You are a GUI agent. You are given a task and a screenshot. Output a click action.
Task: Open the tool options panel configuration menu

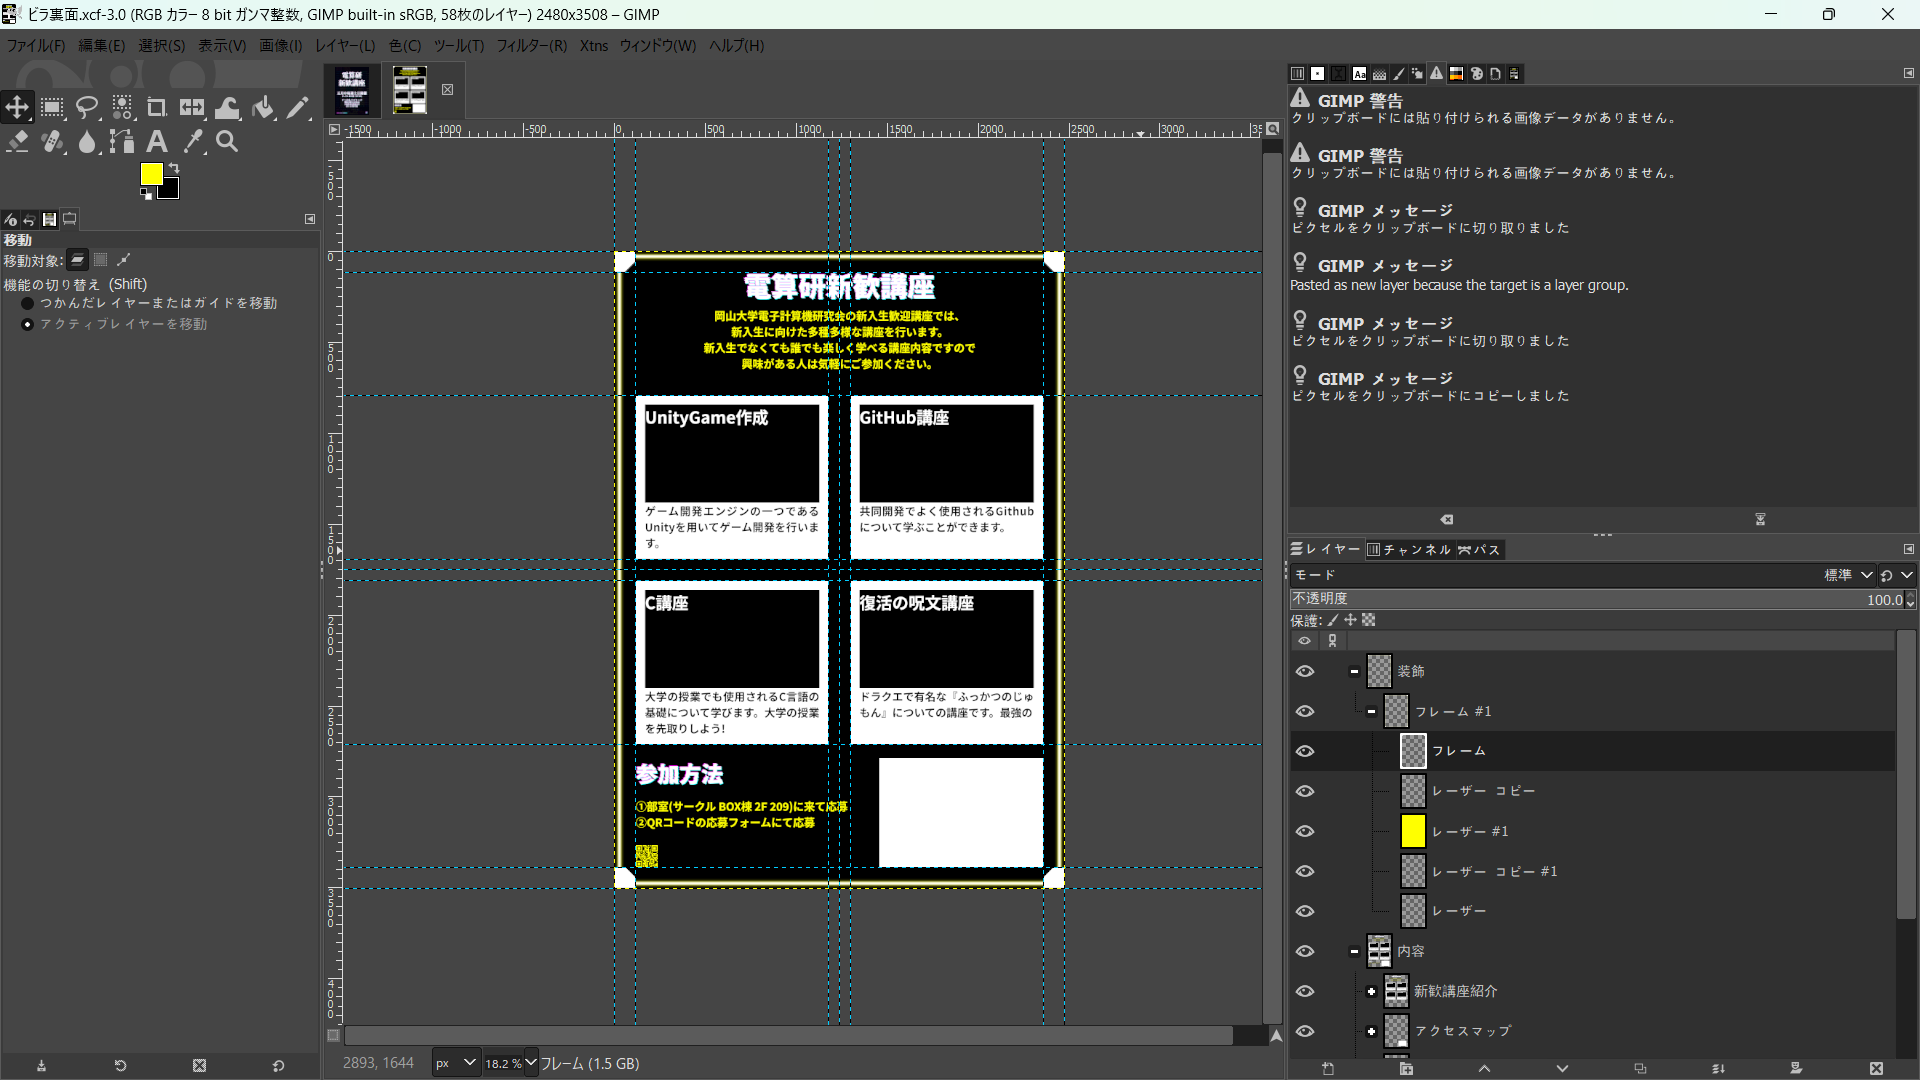[310, 219]
